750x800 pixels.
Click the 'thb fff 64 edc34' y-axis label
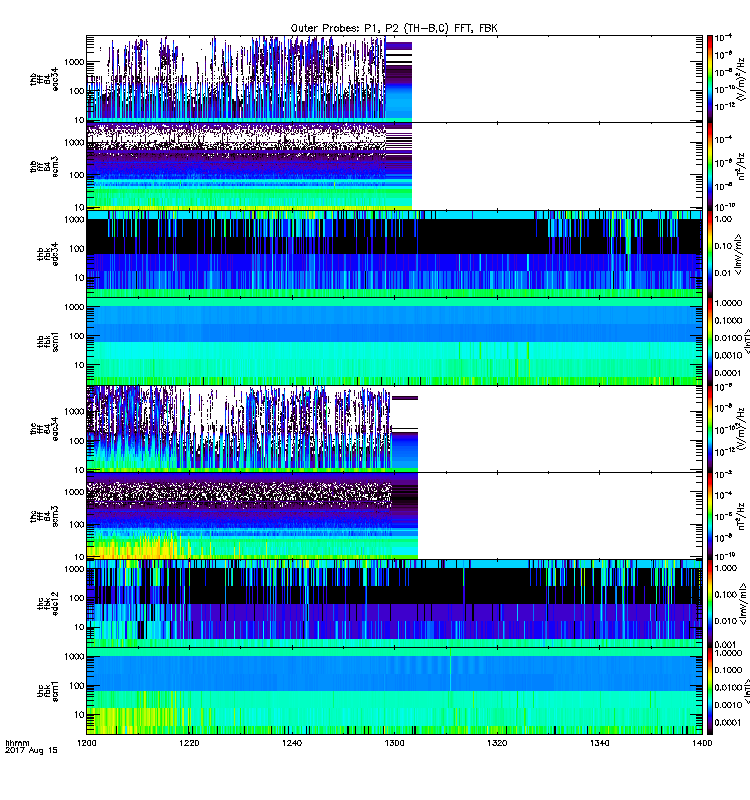click(x=44, y=79)
